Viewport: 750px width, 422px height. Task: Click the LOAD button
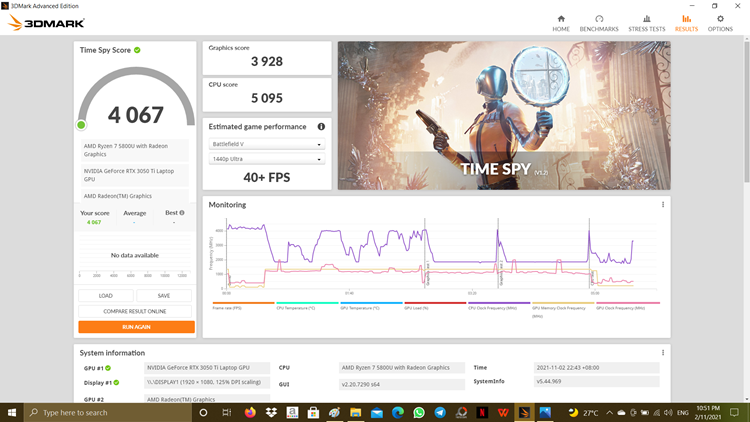pos(106,296)
